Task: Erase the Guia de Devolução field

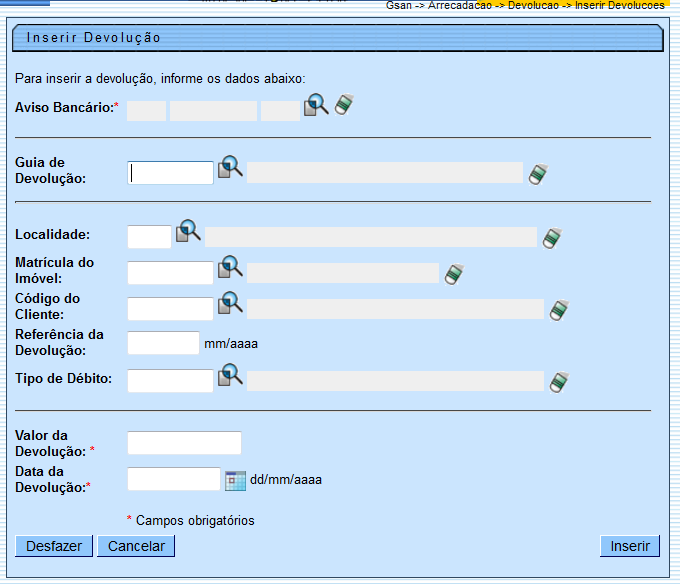Action: (538, 174)
